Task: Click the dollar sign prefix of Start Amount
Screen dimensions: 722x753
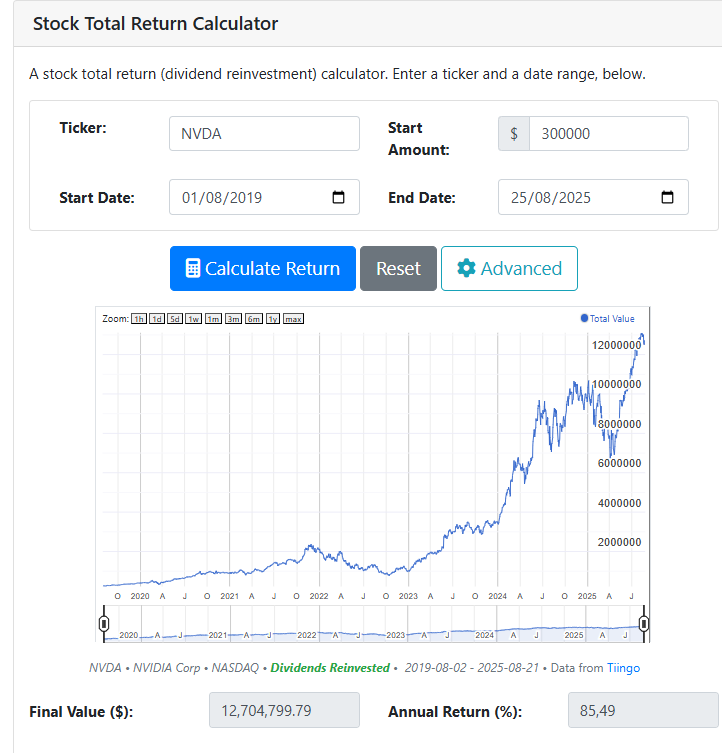Action: coord(513,134)
